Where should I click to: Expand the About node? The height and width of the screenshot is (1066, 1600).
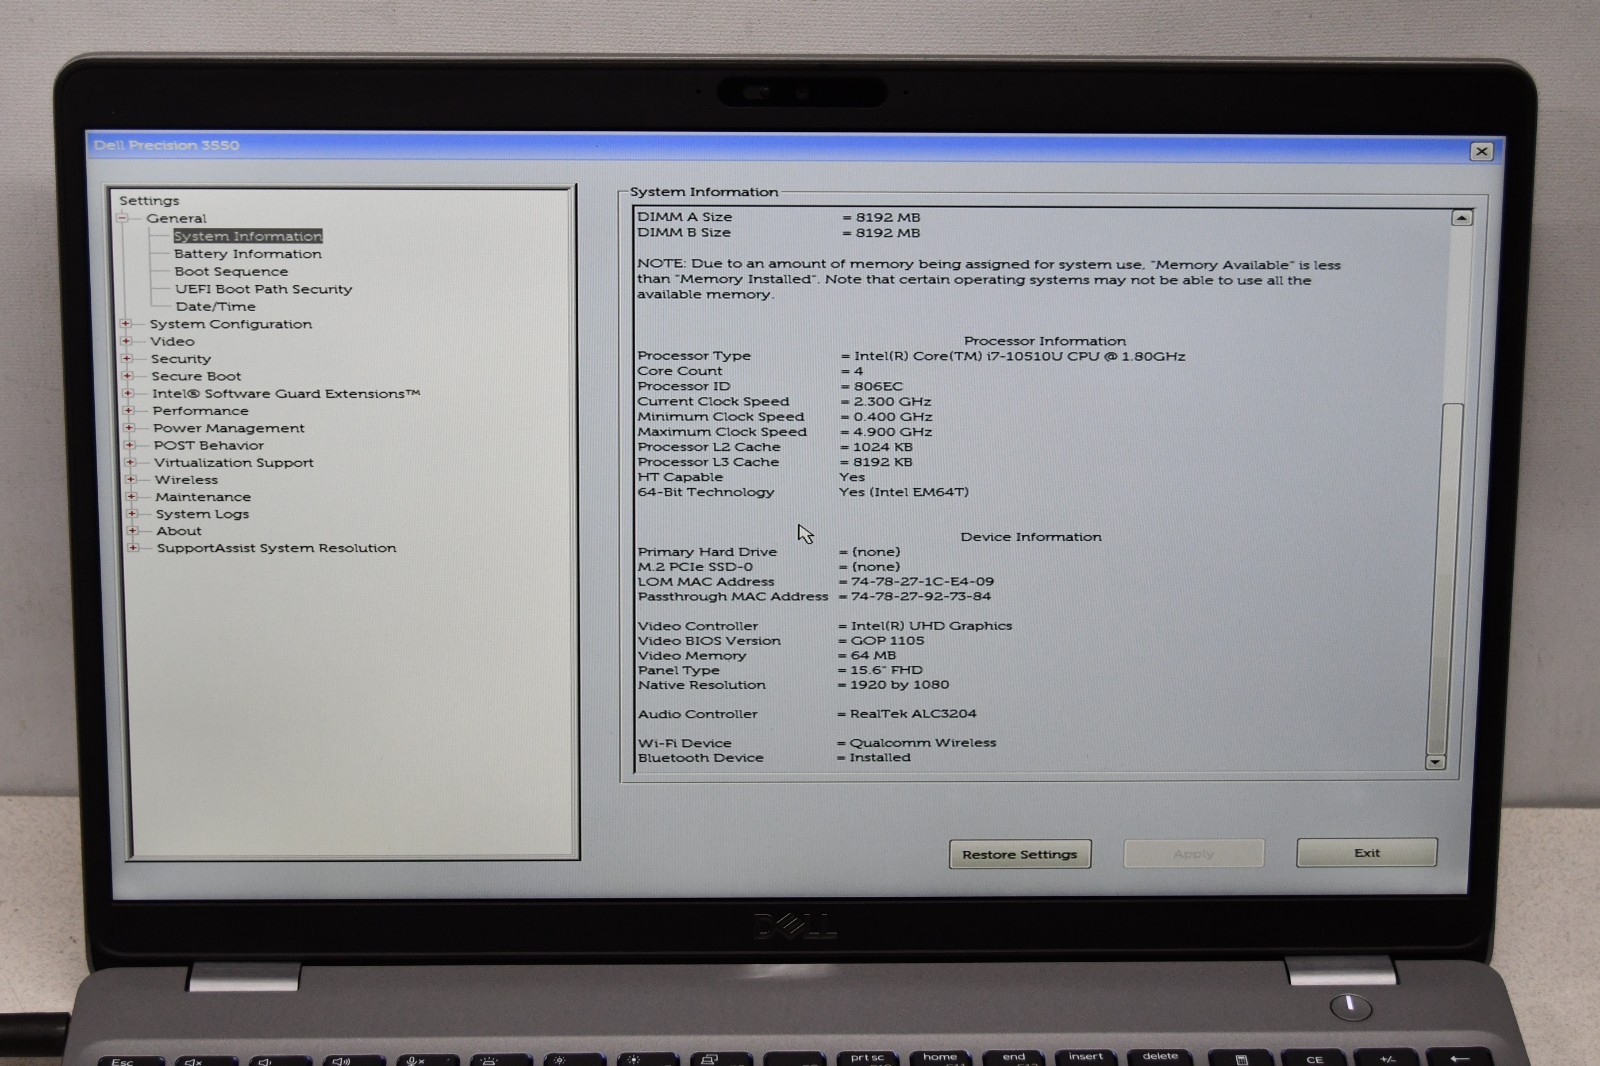tap(132, 530)
